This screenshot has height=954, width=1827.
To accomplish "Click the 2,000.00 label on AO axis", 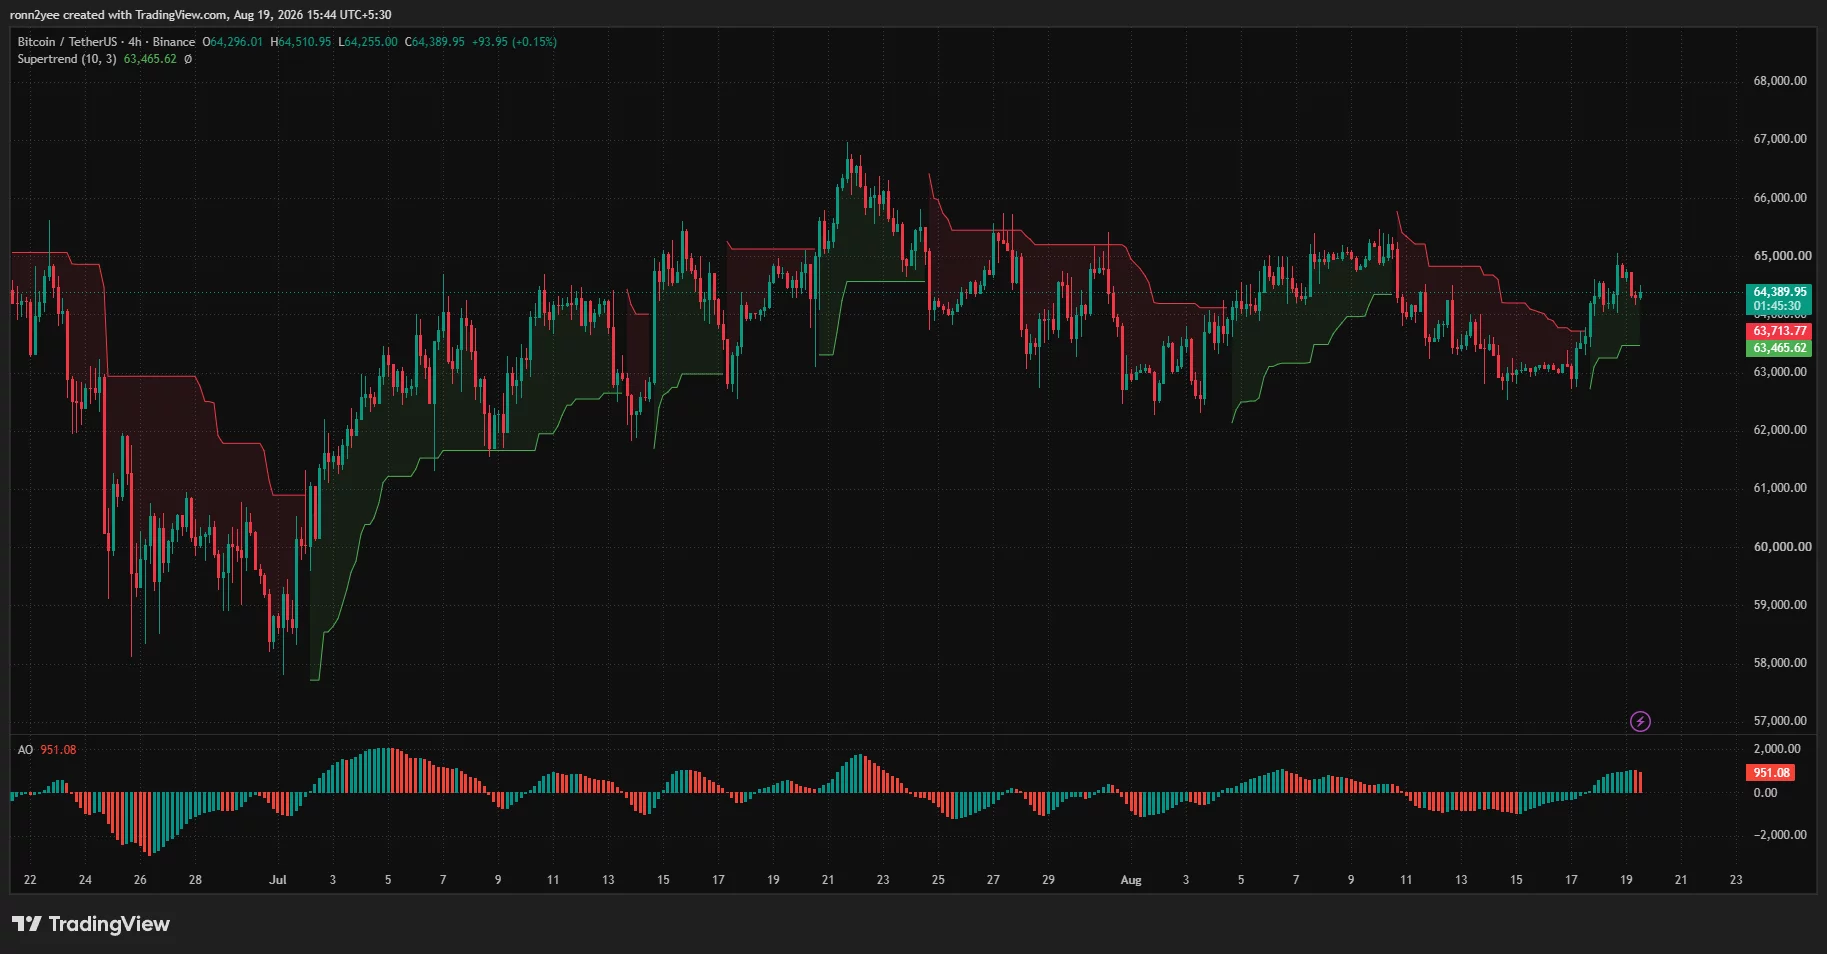I will pyautogui.click(x=1777, y=749).
